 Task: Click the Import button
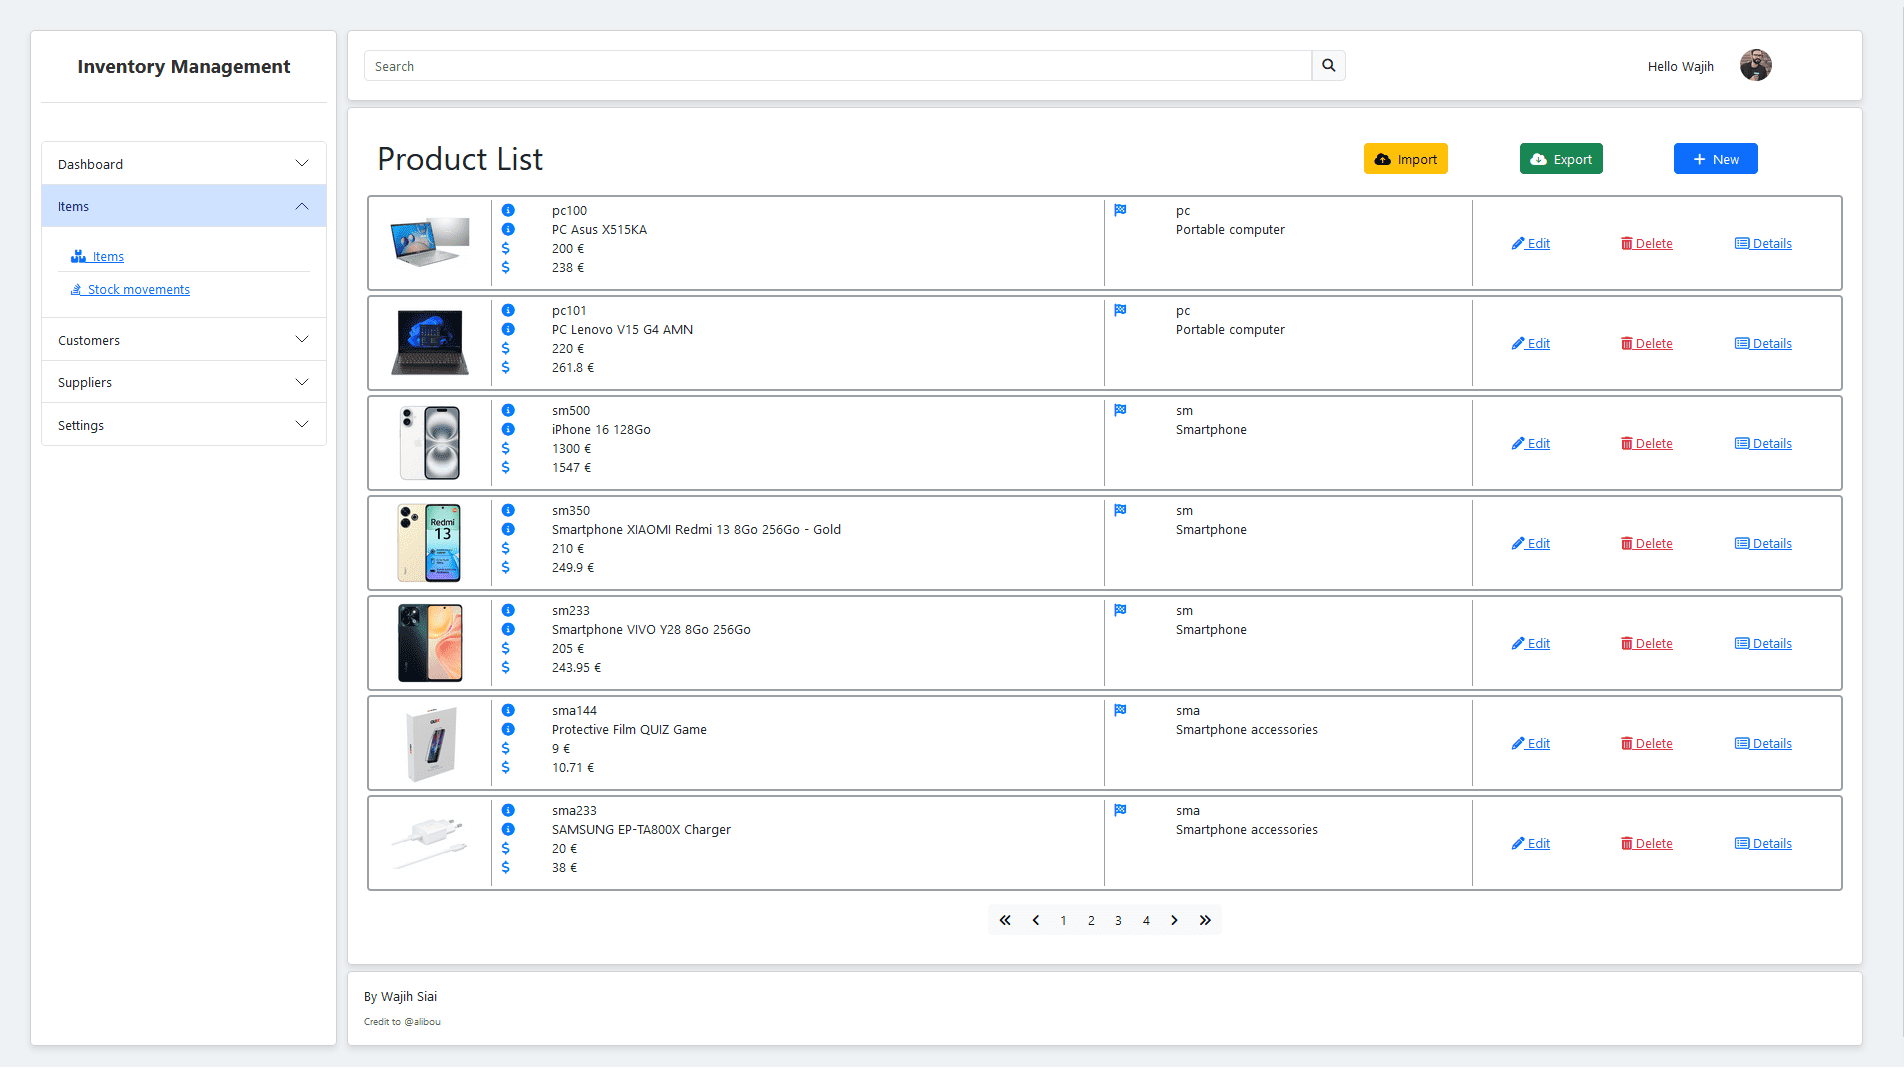click(1405, 160)
